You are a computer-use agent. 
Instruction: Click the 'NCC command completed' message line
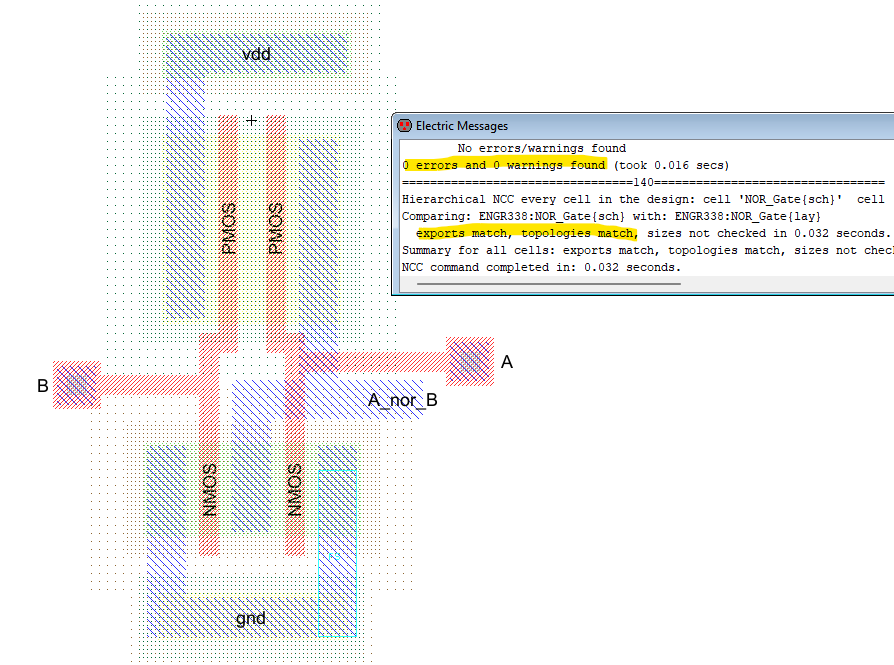point(540,267)
